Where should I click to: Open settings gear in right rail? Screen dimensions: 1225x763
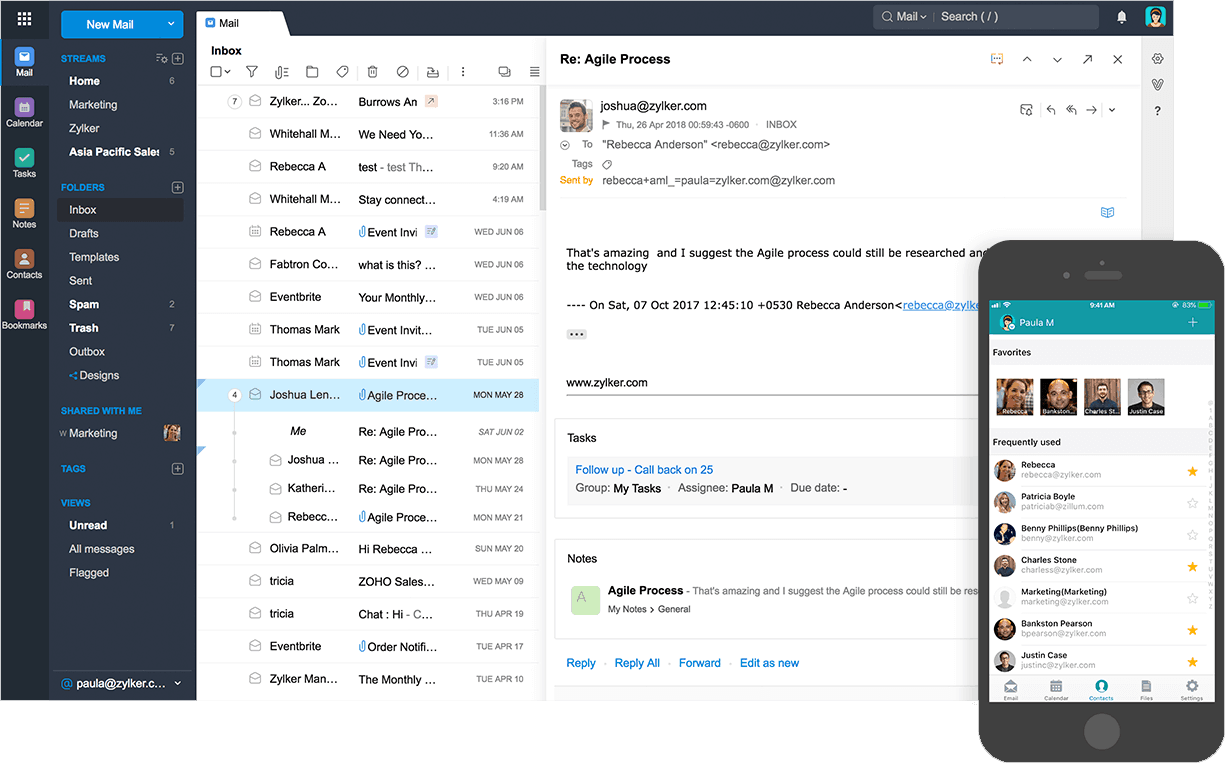[1157, 59]
